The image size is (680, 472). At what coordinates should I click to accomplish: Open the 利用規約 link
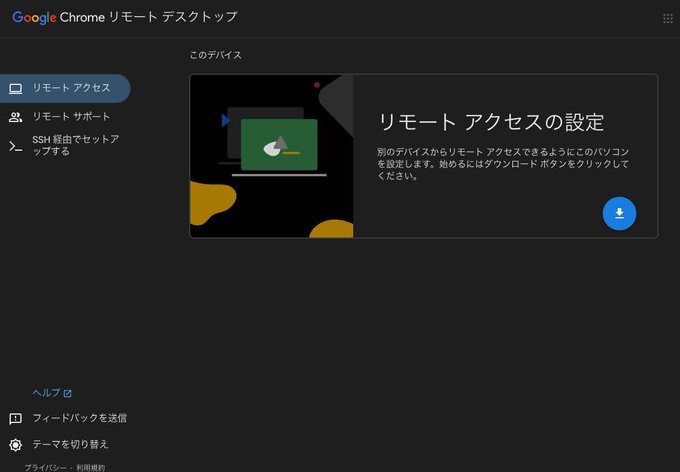click(x=91, y=468)
